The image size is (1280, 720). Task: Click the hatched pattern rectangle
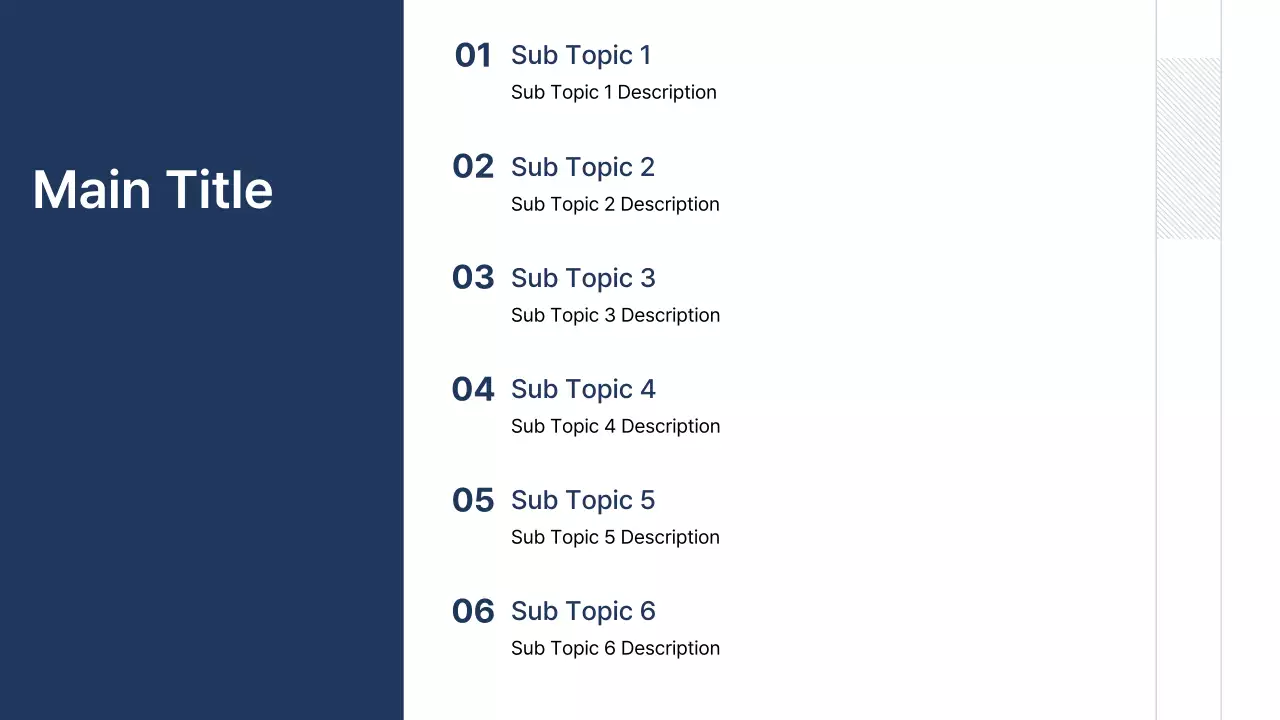tap(1188, 148)
